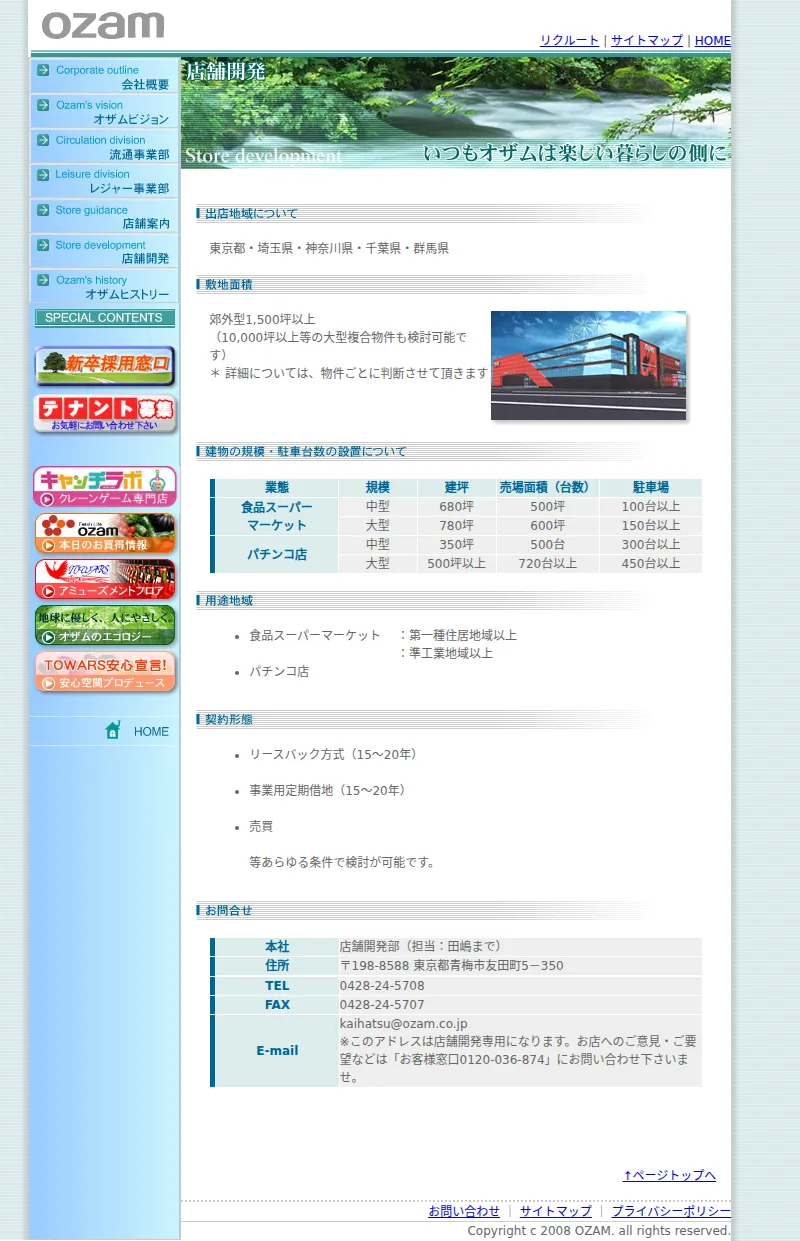
Task: Open the オザムのエコロジー banner
Action: pos(105,625)
